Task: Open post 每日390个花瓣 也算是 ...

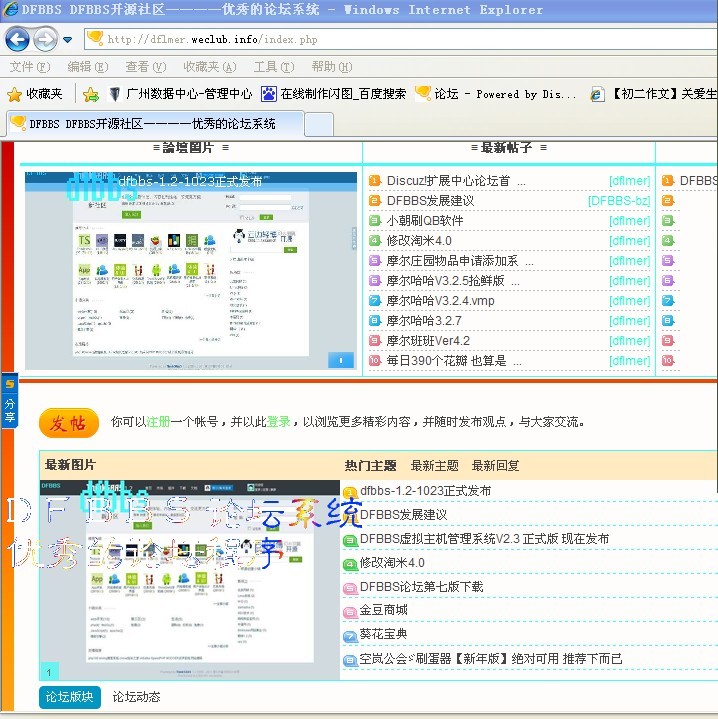Action: point(454,361)
